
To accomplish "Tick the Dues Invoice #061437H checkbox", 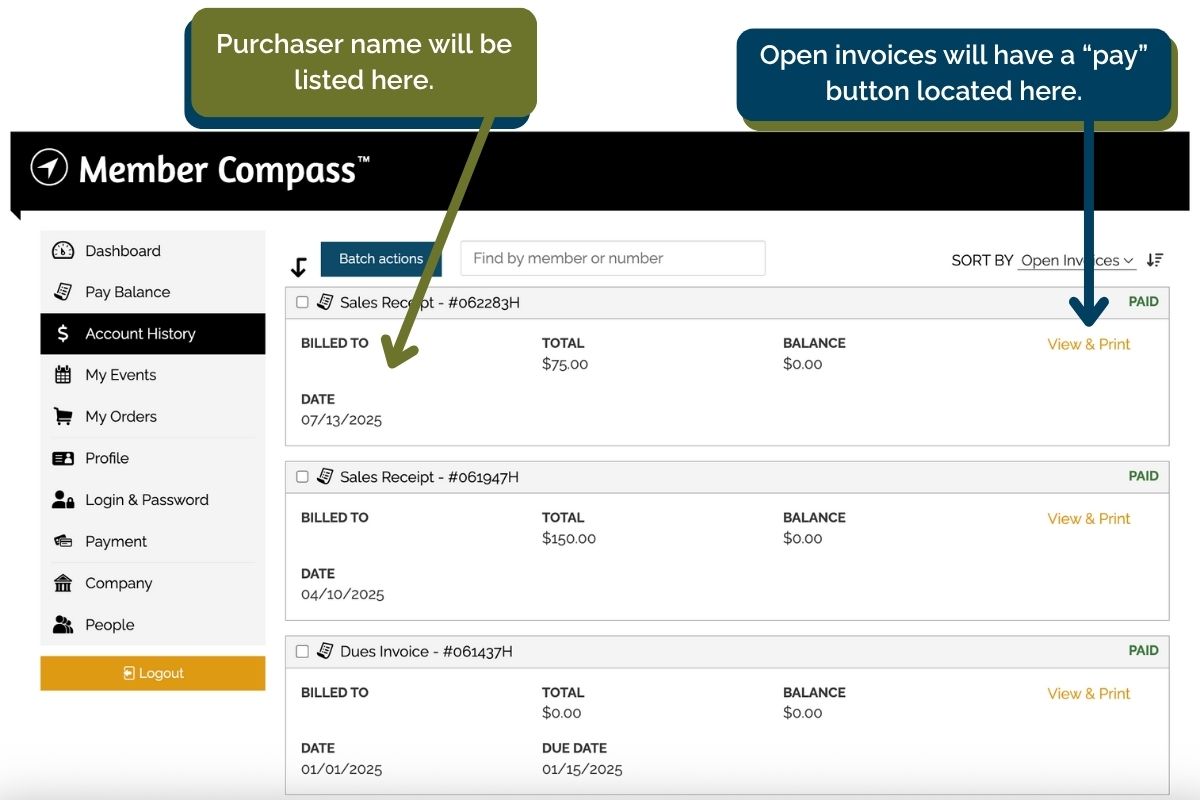I will (302, 652).
